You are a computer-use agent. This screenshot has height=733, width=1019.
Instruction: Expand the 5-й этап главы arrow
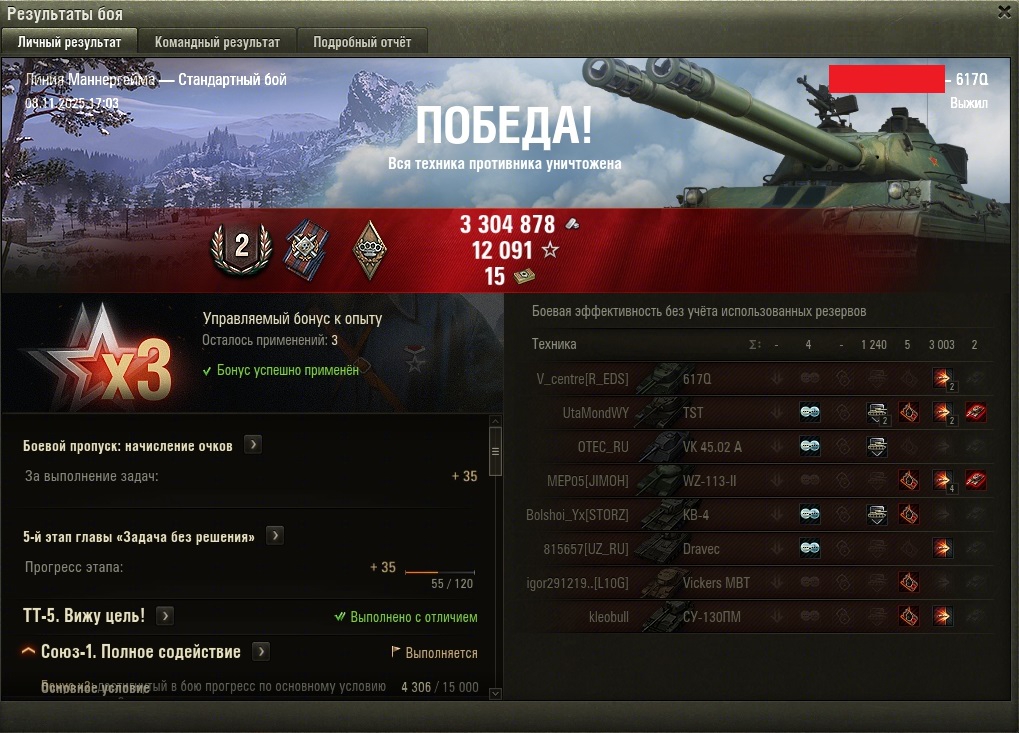[275, 536]
